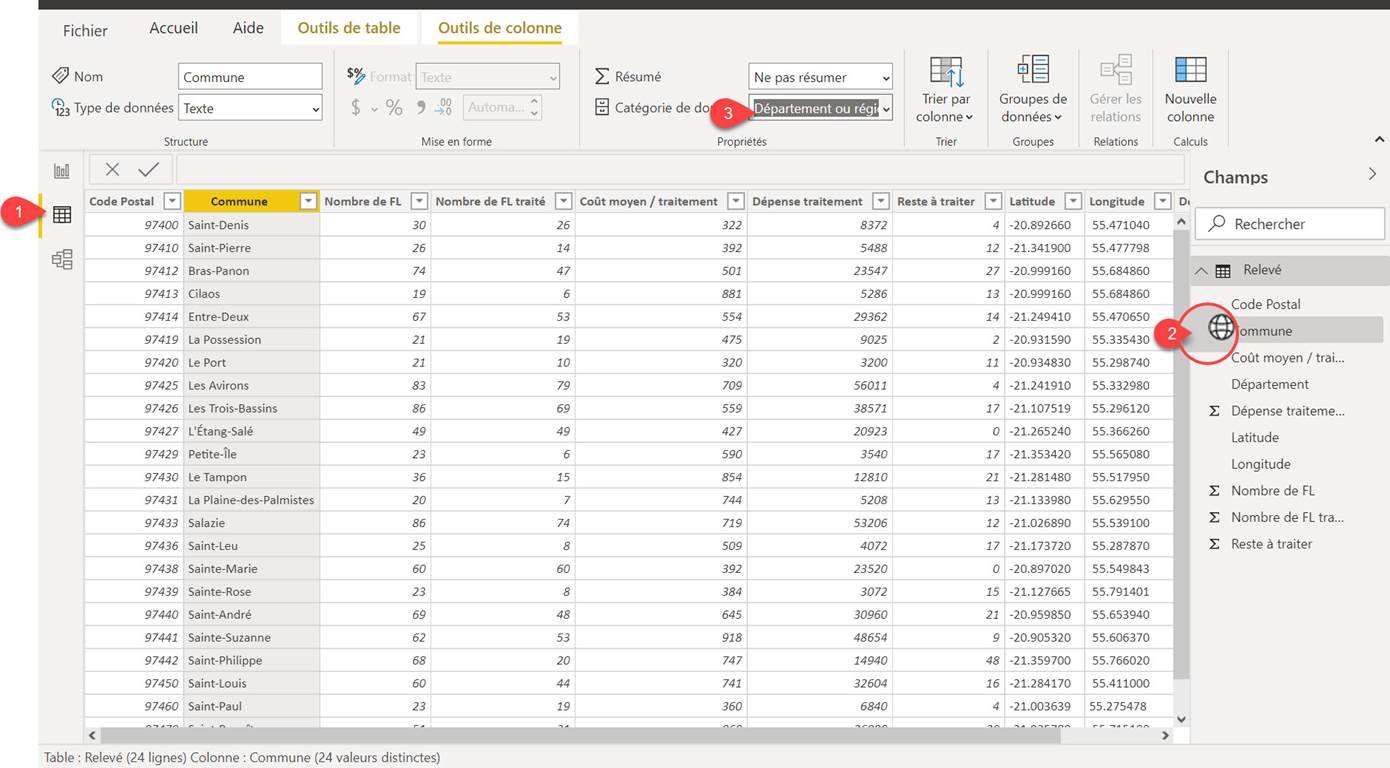Open the Model view icon
Image resolution: width=1390 pixels, height=768 pixels.
tap(62, 260)
